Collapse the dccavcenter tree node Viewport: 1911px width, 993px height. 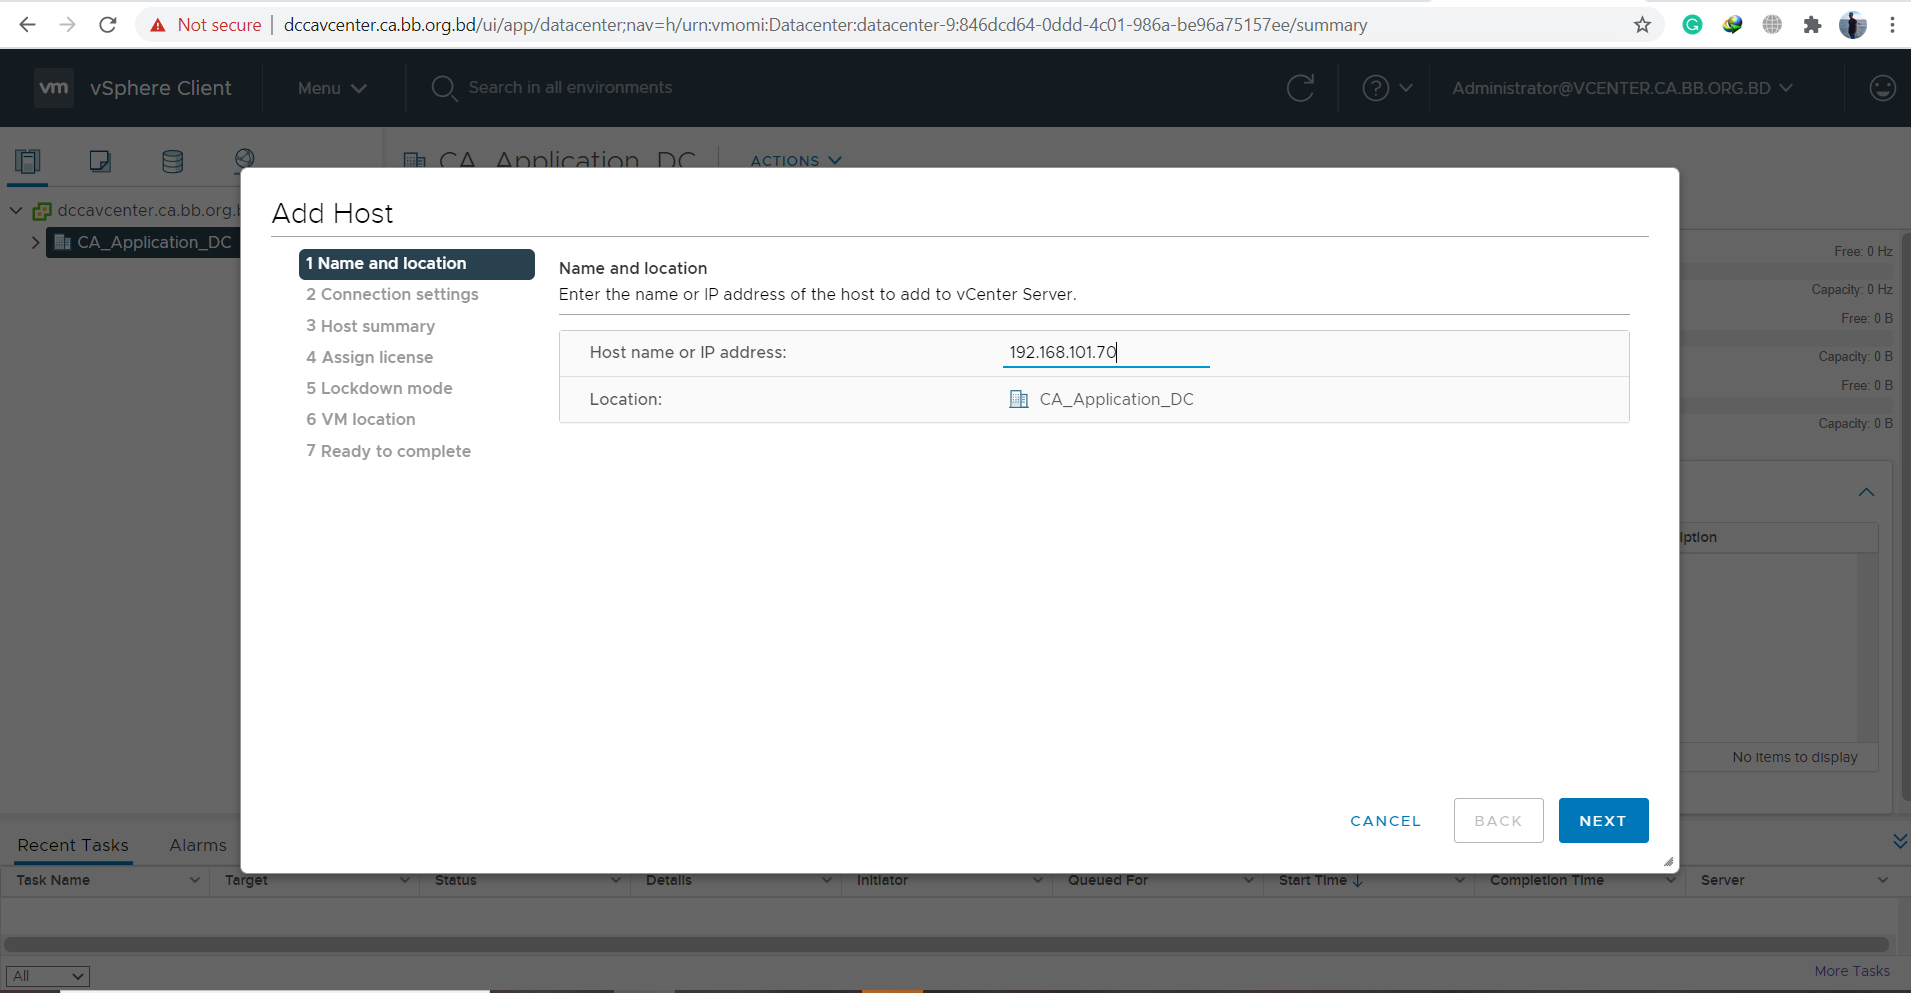pos(16,210)
